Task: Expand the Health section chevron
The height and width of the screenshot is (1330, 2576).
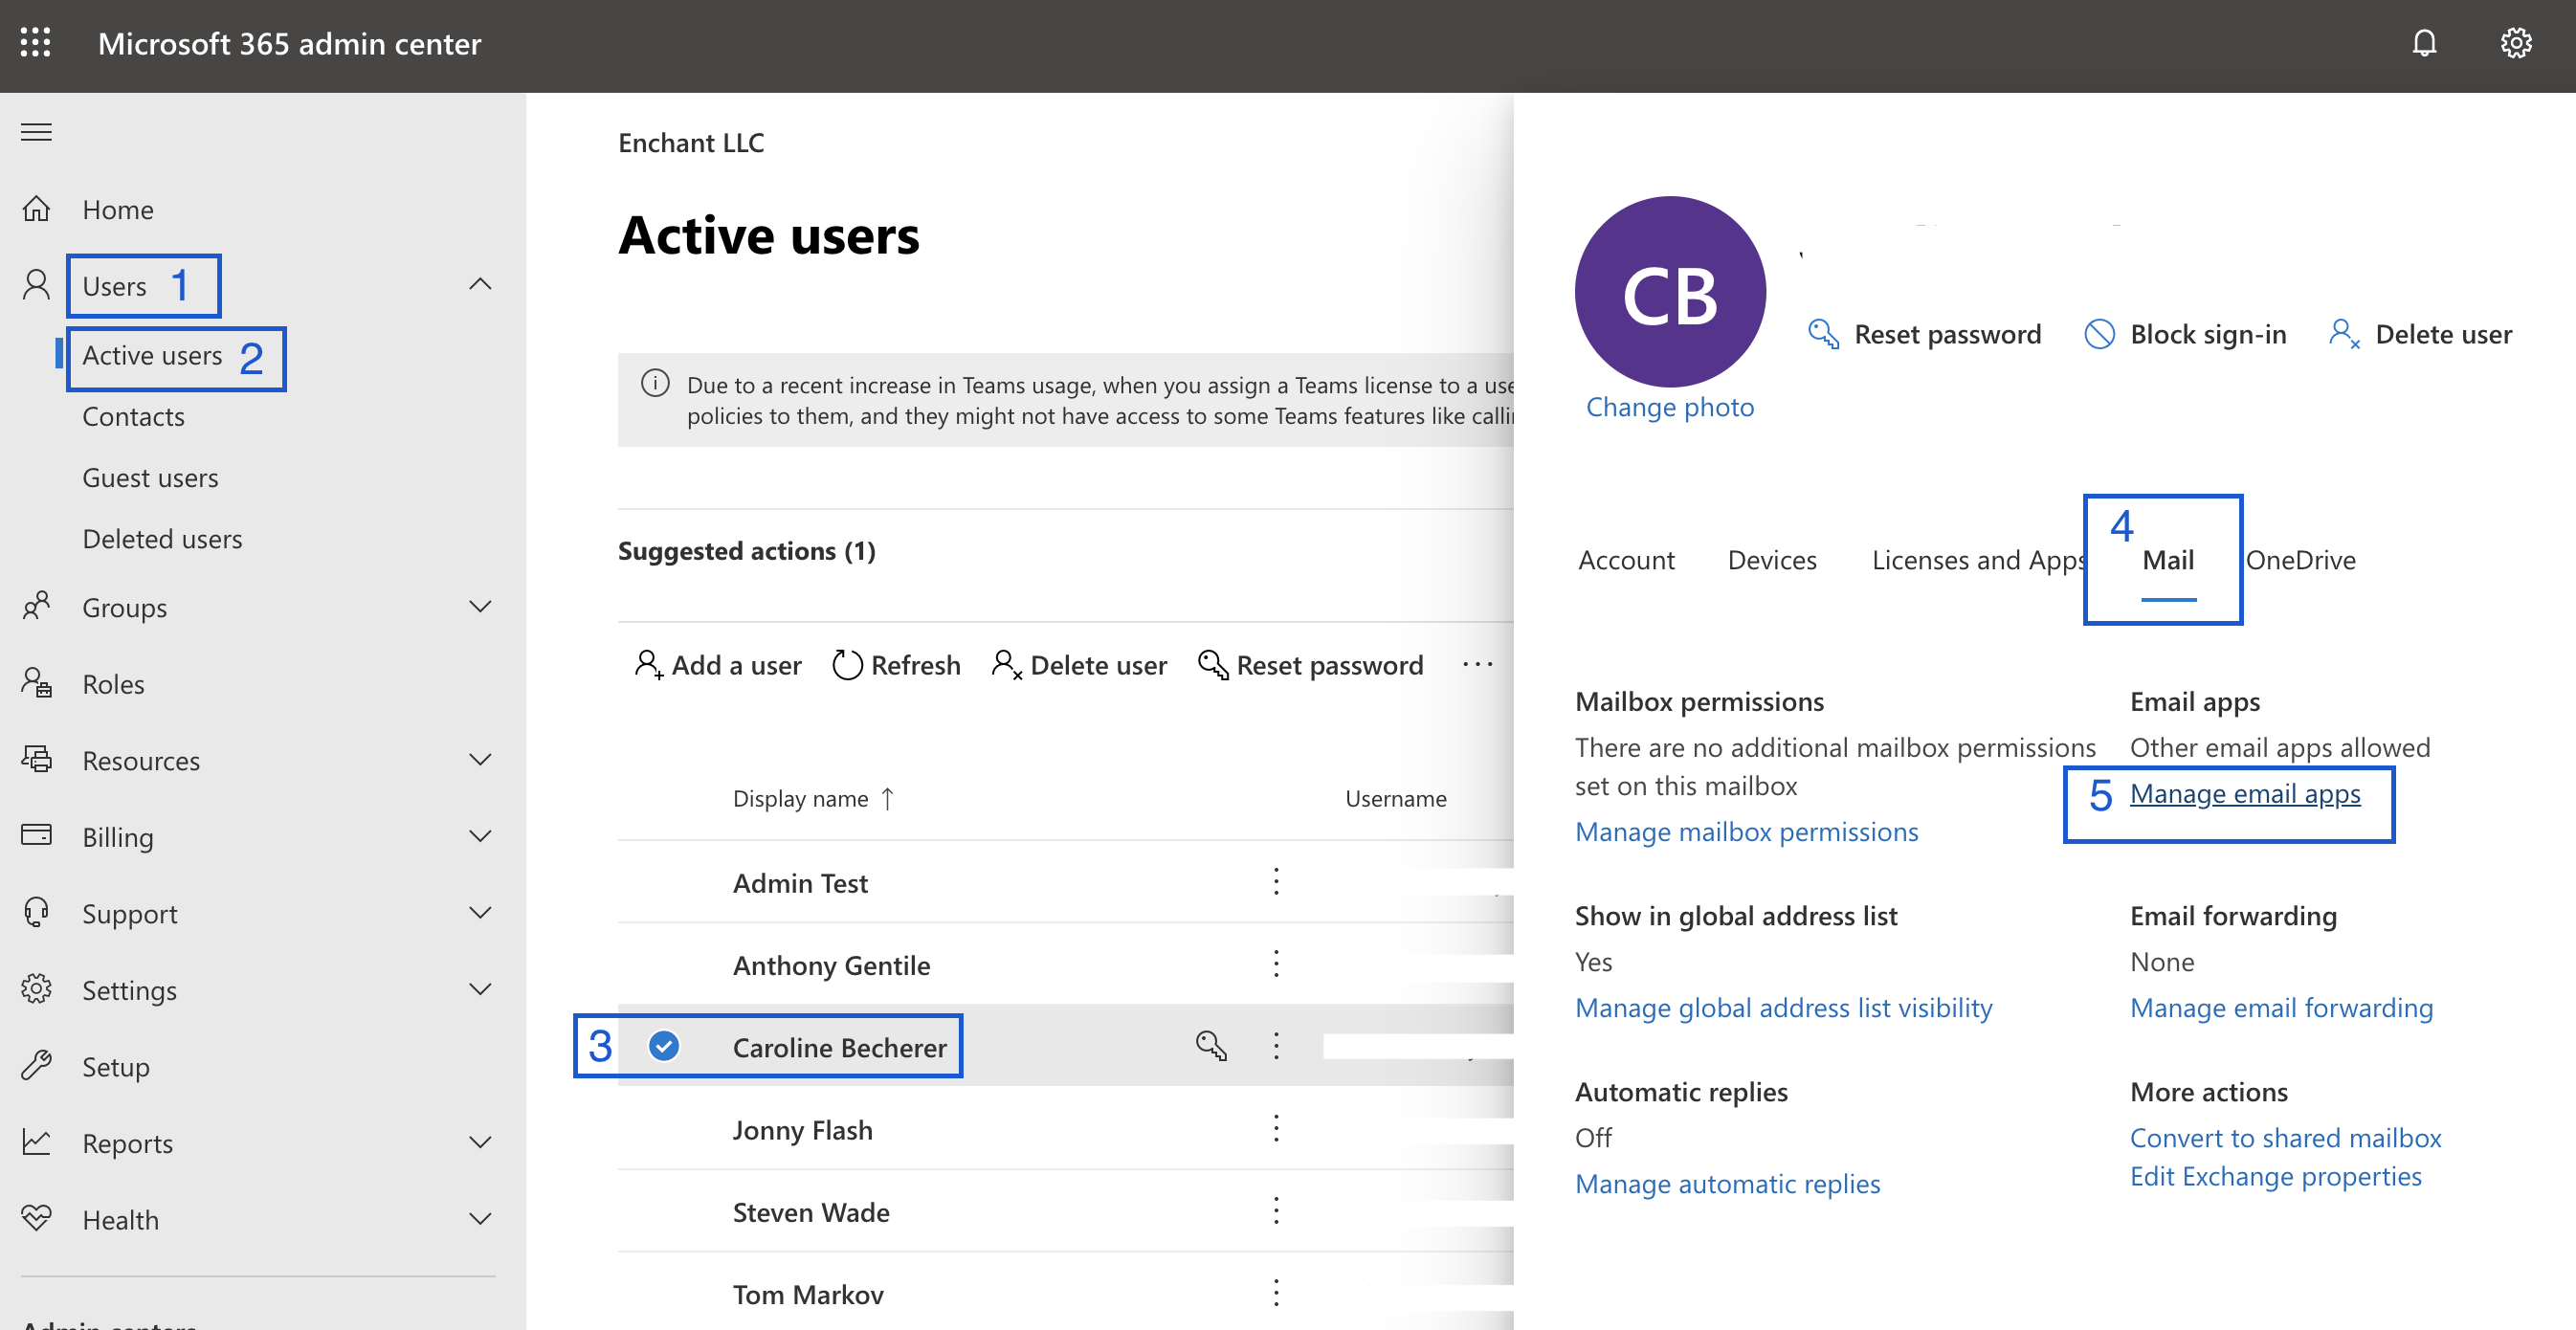Action: [480, 1218]
